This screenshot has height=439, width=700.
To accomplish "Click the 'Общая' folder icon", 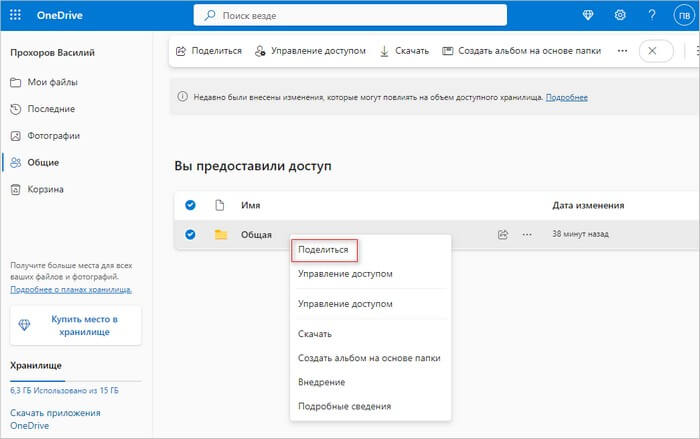I will [x=221, y=234].
